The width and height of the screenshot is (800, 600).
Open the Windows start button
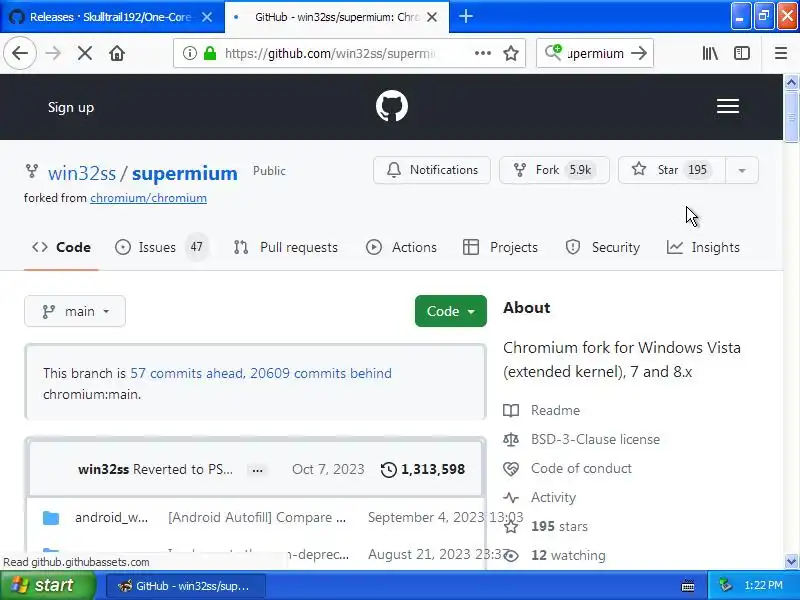pos(47,585)
